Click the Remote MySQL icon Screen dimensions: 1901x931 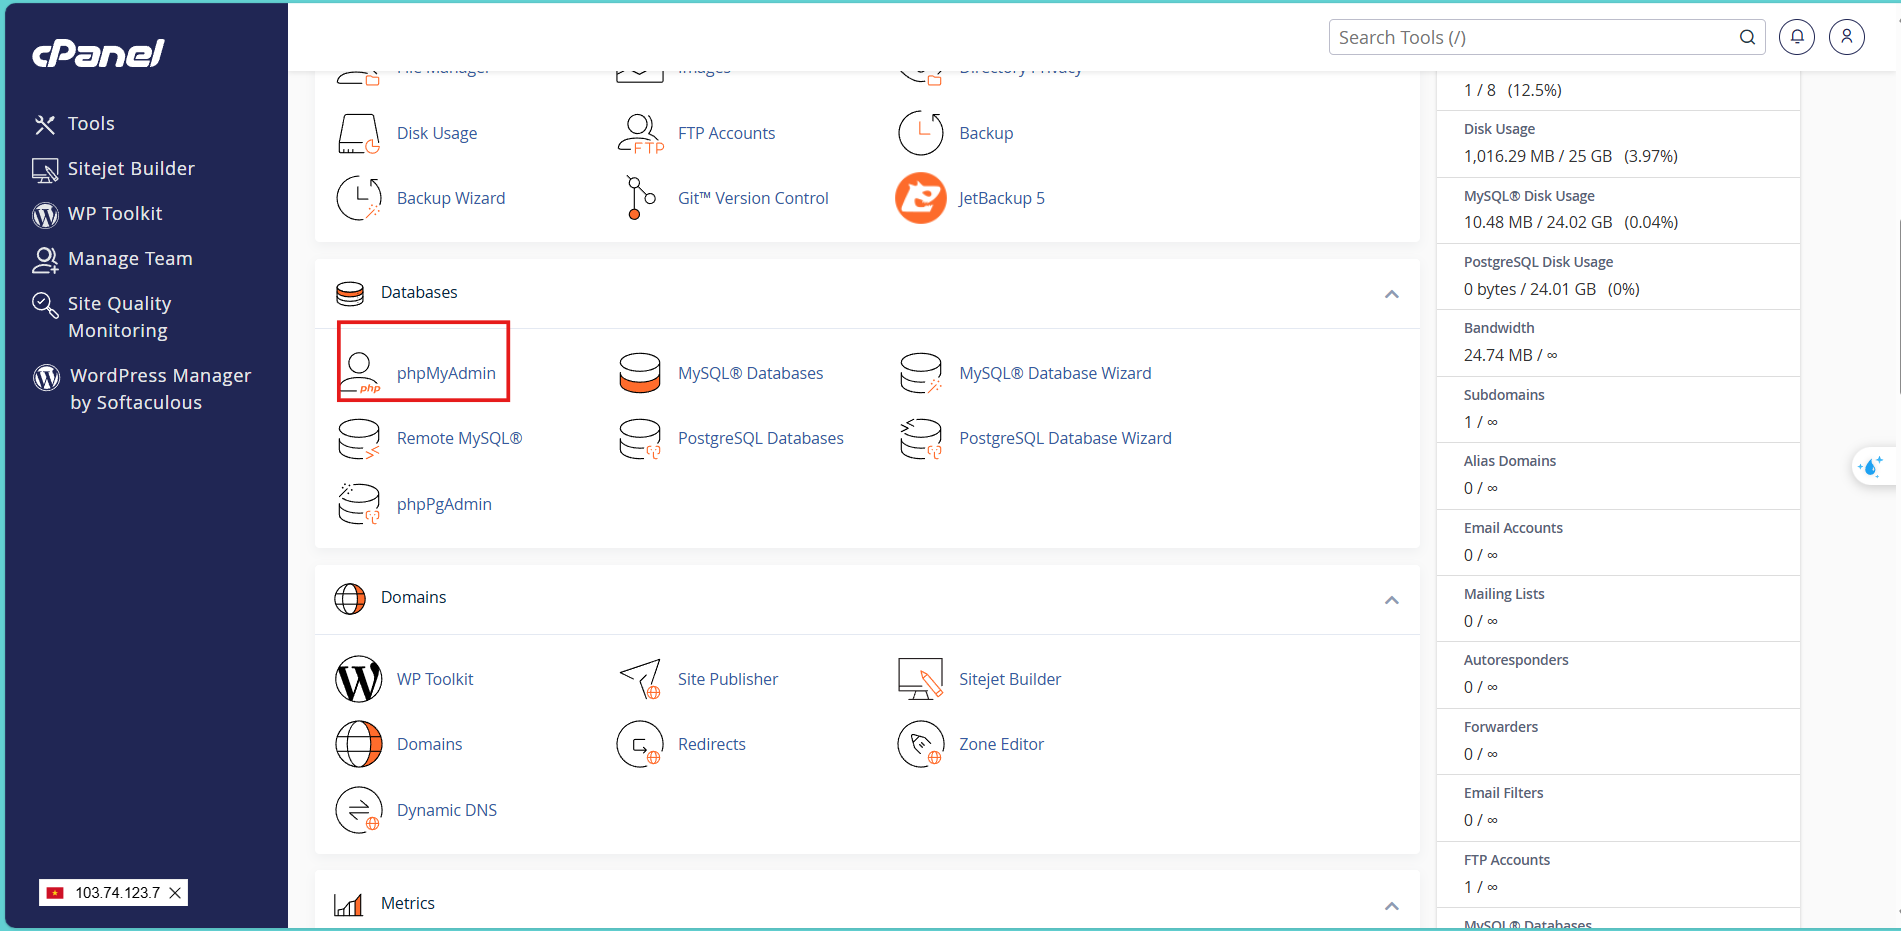coord(359,439)
